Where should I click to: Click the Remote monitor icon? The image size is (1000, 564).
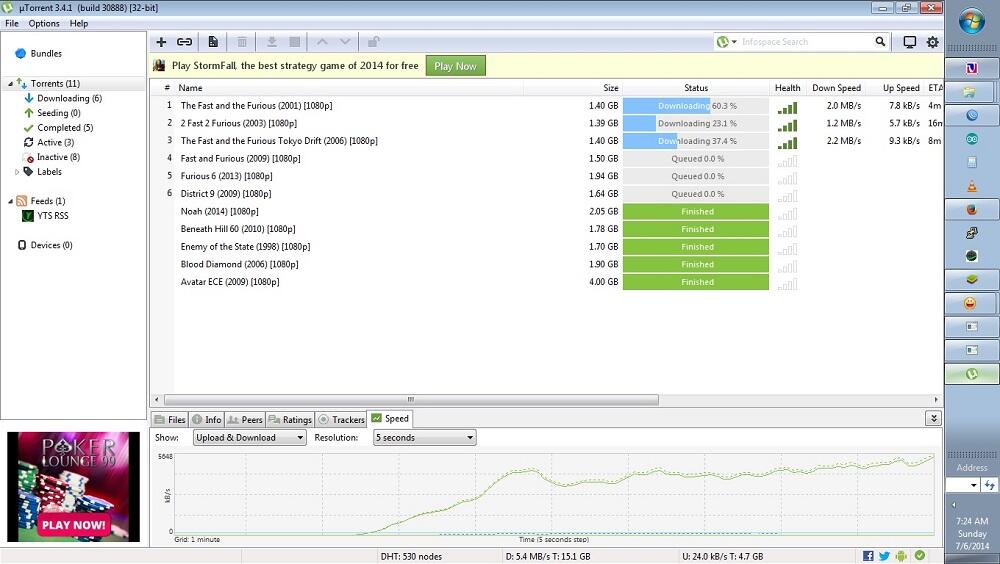(909, 42)
